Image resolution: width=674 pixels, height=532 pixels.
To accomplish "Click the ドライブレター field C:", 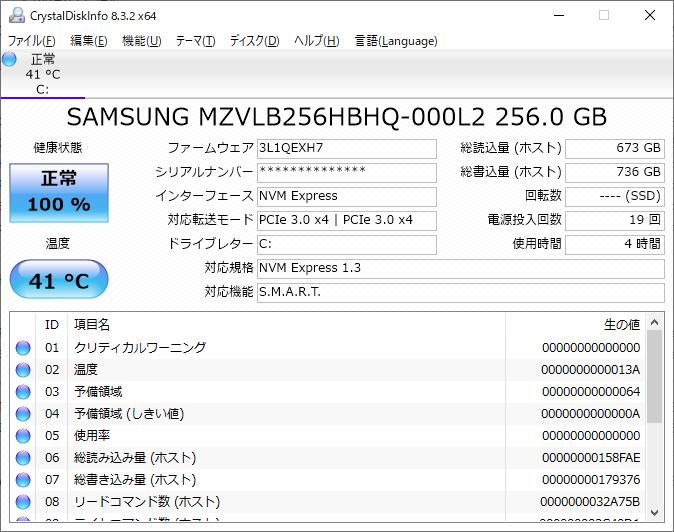I will (x=347, y=245).
